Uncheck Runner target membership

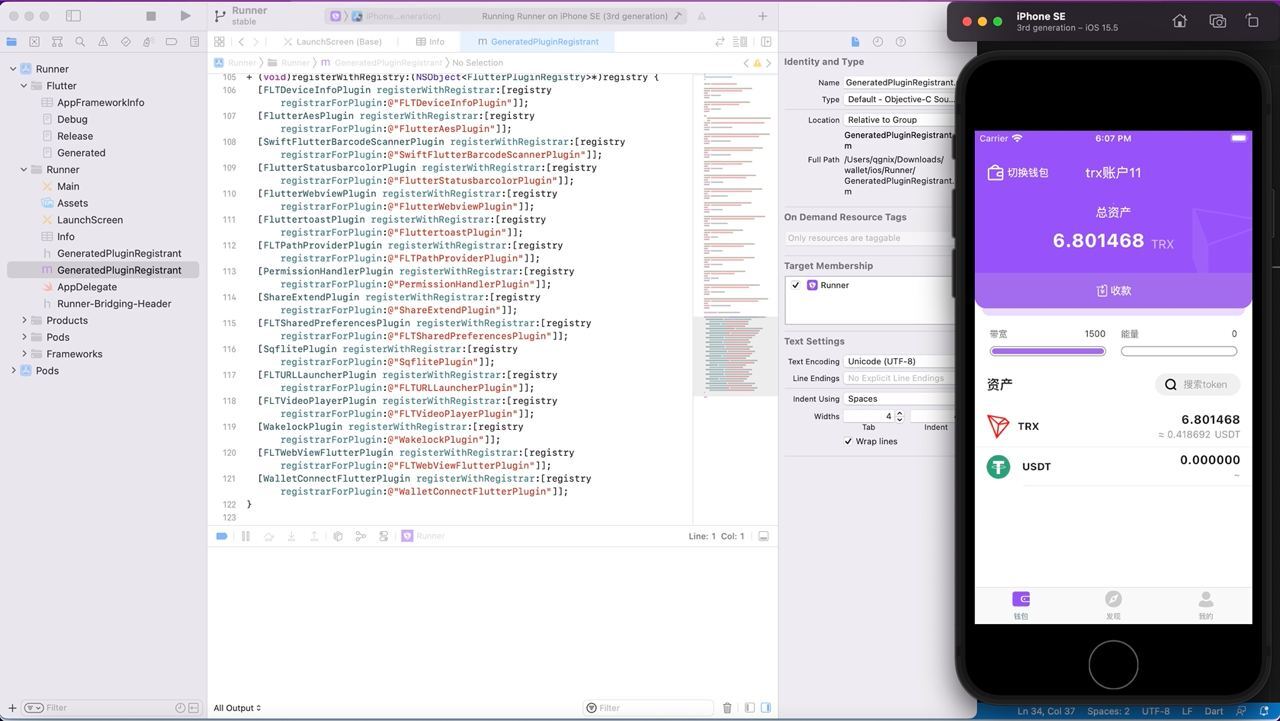[796, 285]
